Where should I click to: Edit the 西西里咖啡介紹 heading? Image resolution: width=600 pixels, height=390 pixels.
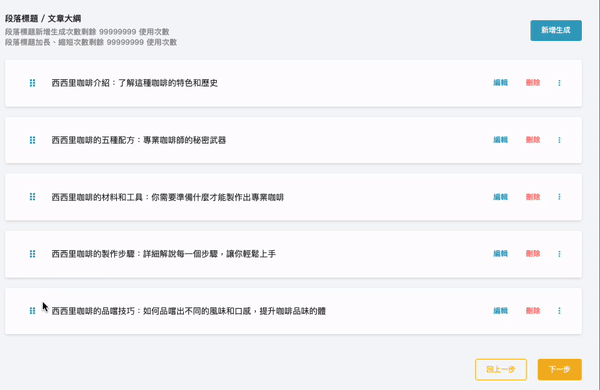pyautogui.click(x=500, y=83)
